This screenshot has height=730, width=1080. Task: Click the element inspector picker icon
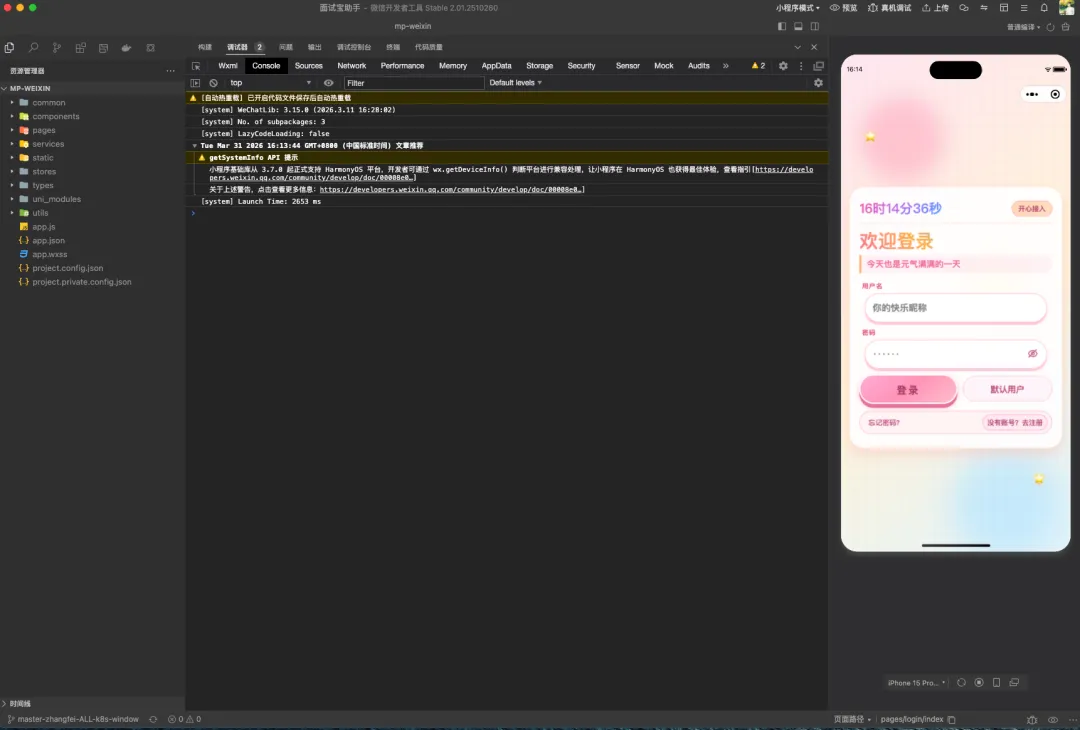(x=196, y=66)
